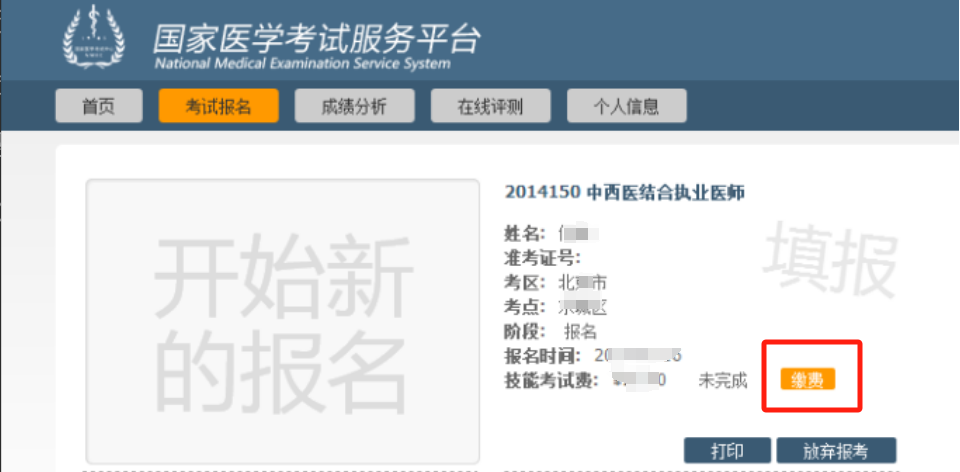Click the 2014150 中西医结合执业医师 exam title
The width and height of the screenshot is (960, 472).
625,192
